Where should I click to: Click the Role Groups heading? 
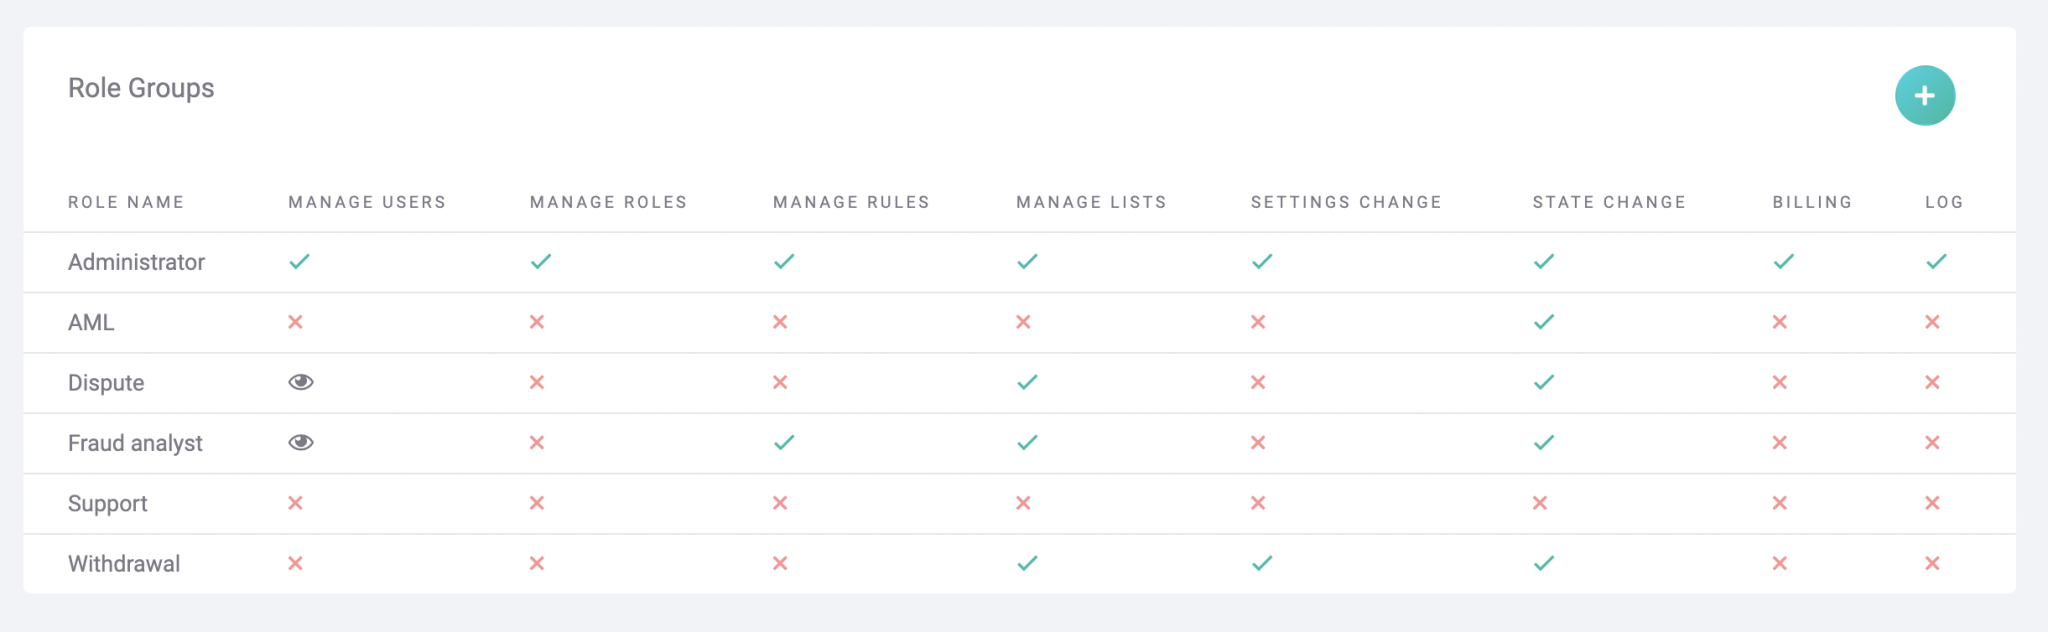coord(140,88)
